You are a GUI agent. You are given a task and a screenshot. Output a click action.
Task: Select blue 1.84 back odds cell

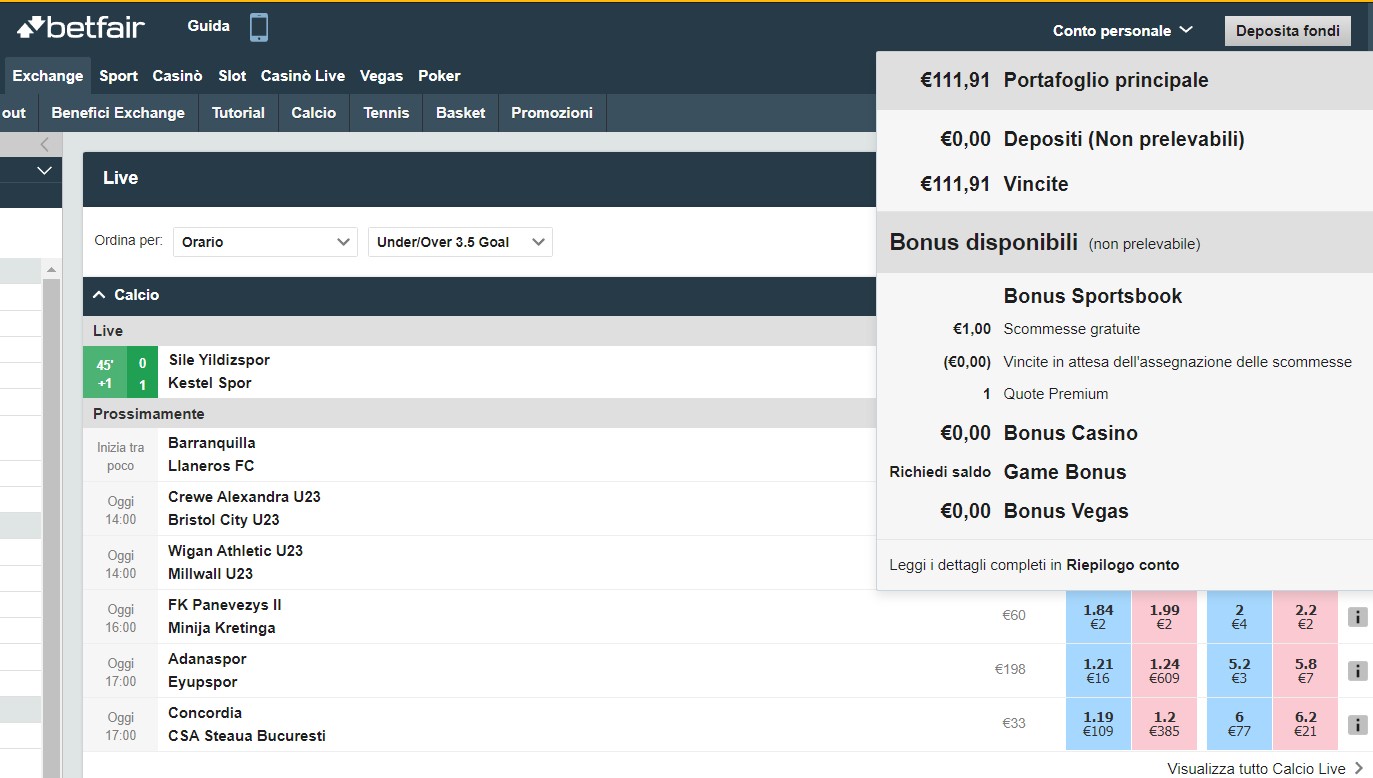coord(1098,617)
